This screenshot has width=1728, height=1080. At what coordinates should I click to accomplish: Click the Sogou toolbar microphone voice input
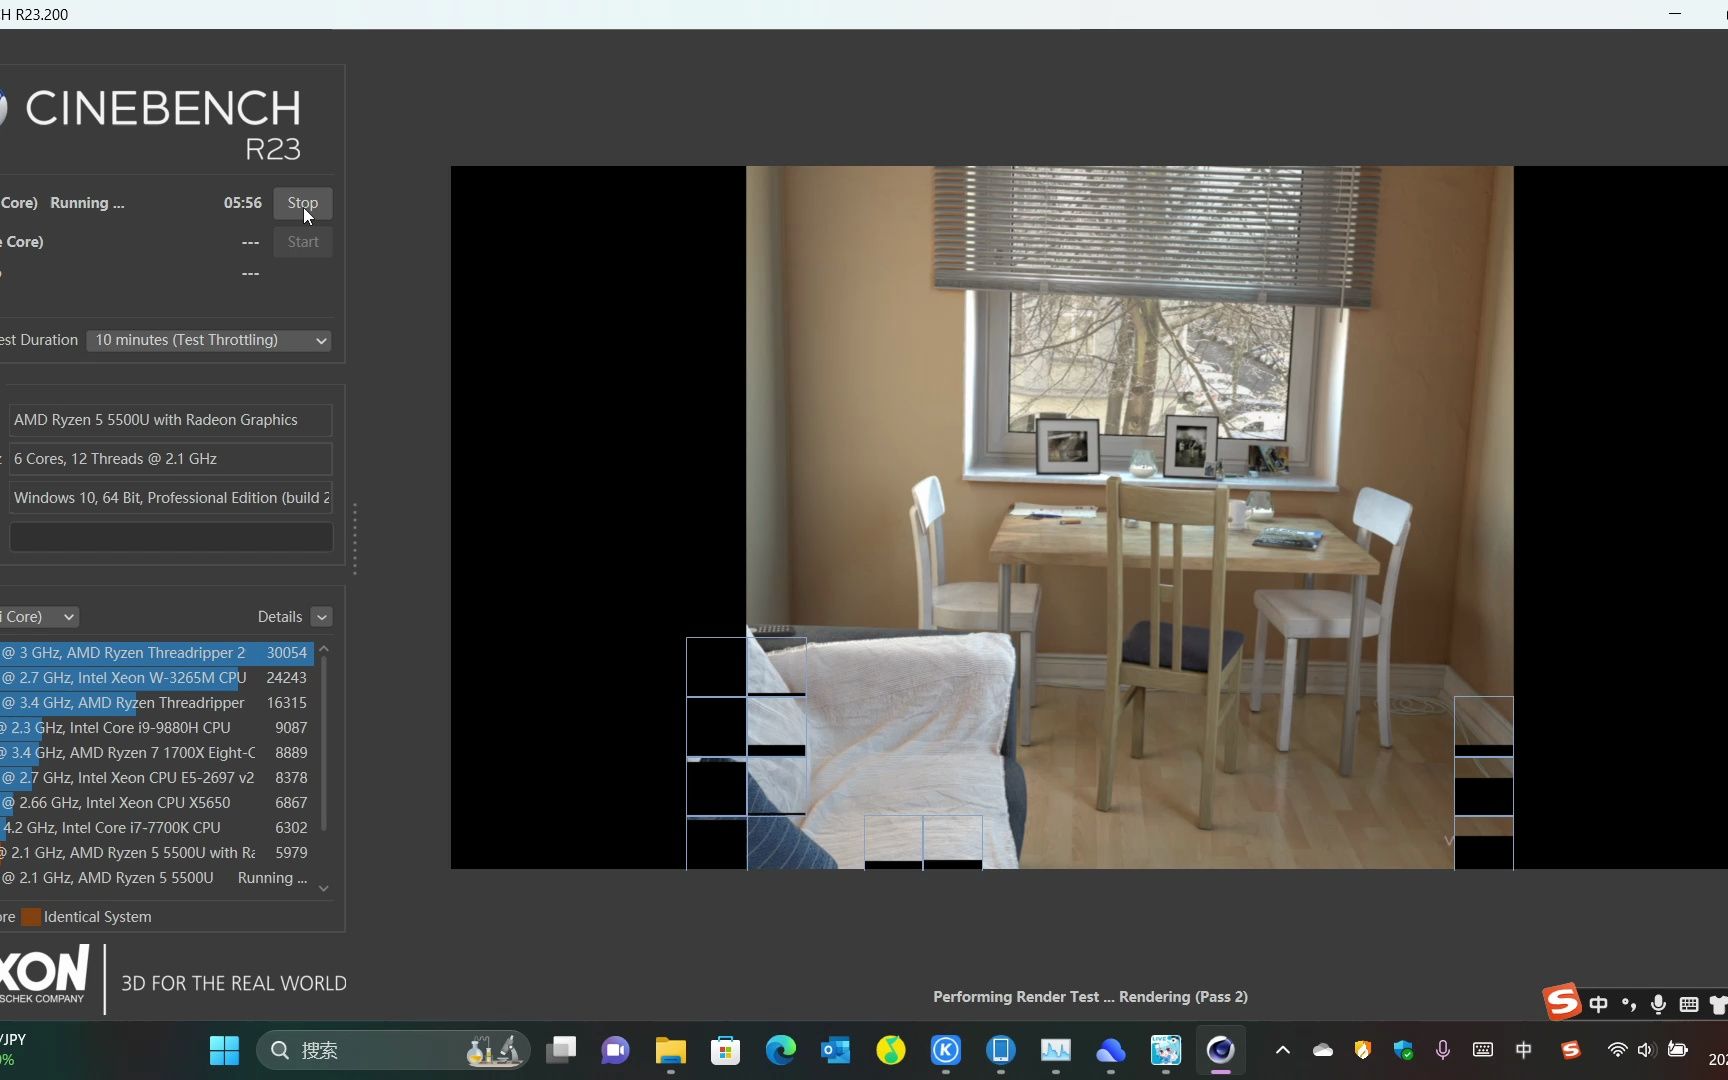pos(1659,1004)
